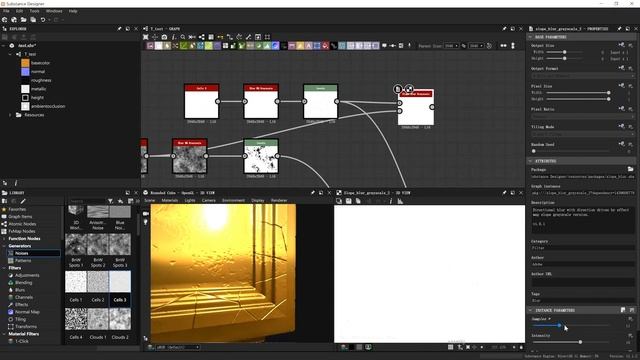The width and height of the screenshot is (640, 360).
Task: Collapse the Attributes section
Action: coord(530,161)
